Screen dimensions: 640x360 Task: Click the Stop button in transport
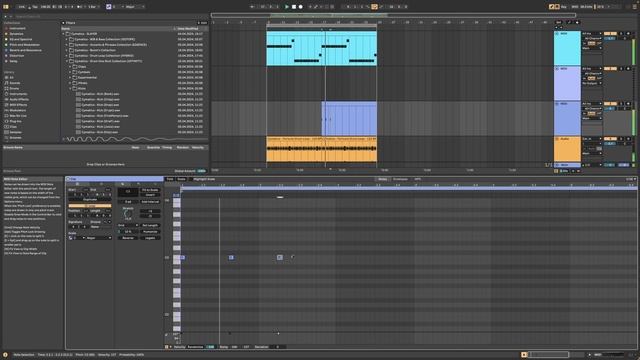[293, 7]
